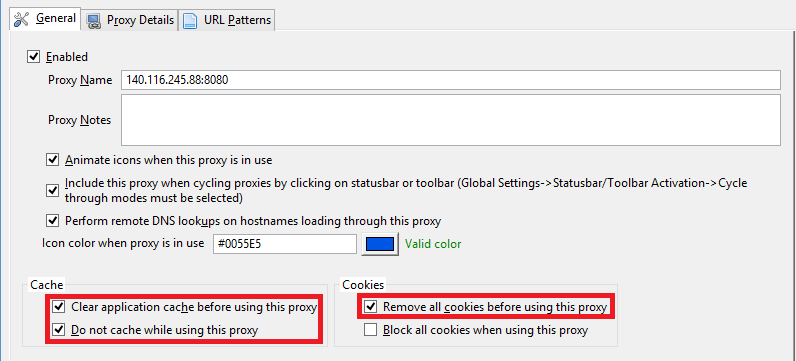Click the Valid color status text
Screen dimensions: 796x361
[x=433, y=244]
